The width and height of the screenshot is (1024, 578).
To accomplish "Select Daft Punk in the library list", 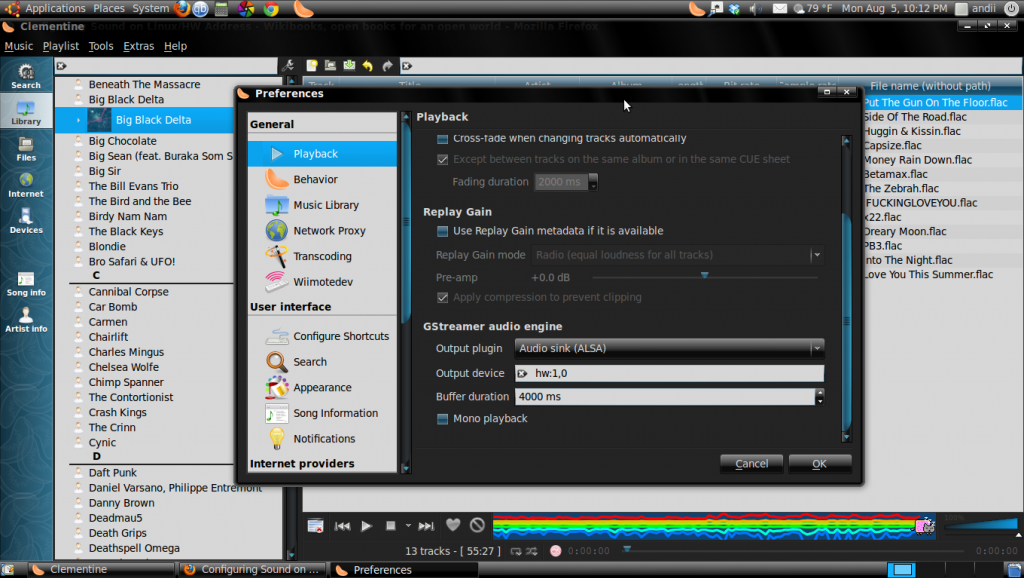I will [x=112, y=473].
